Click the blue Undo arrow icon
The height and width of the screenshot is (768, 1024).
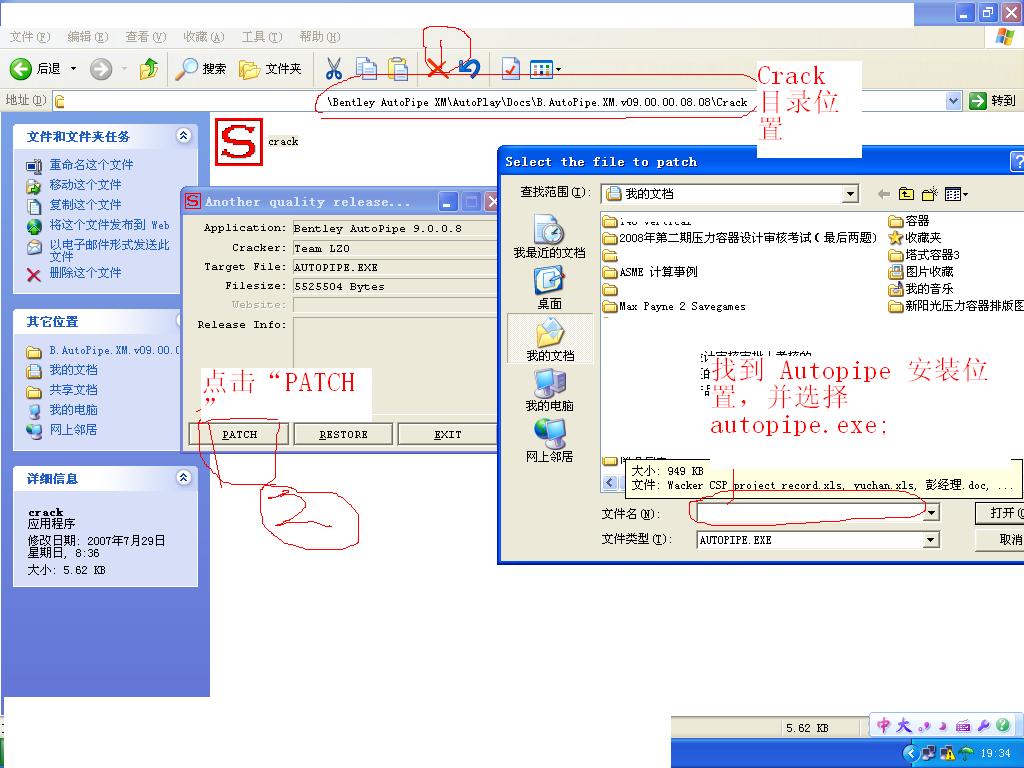(x=469, y=69)
